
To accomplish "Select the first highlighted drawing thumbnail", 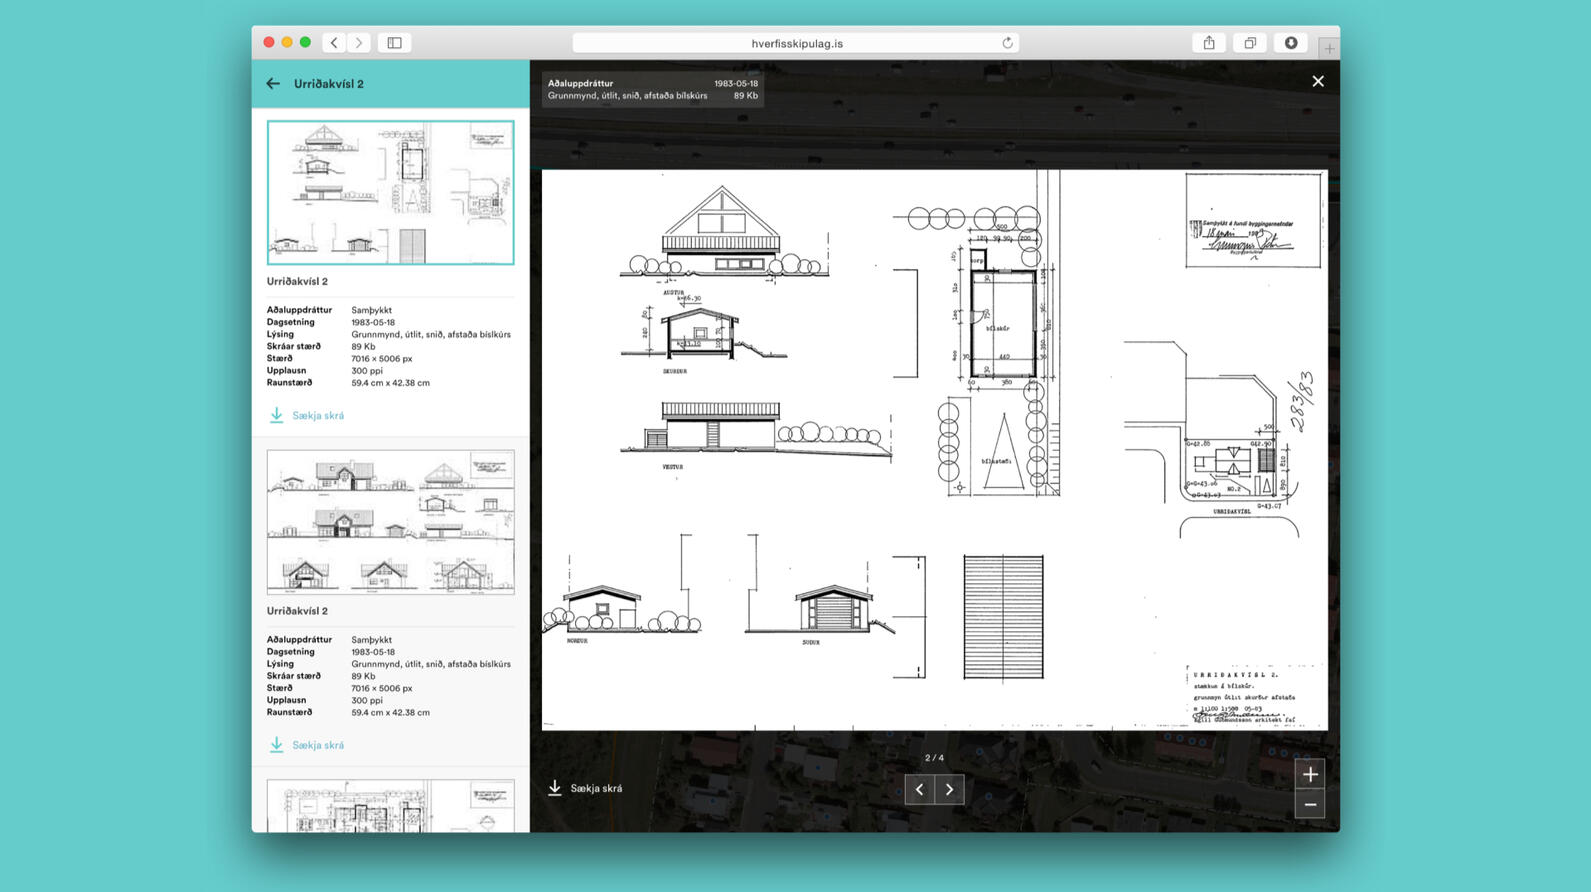I will (390, 192).
